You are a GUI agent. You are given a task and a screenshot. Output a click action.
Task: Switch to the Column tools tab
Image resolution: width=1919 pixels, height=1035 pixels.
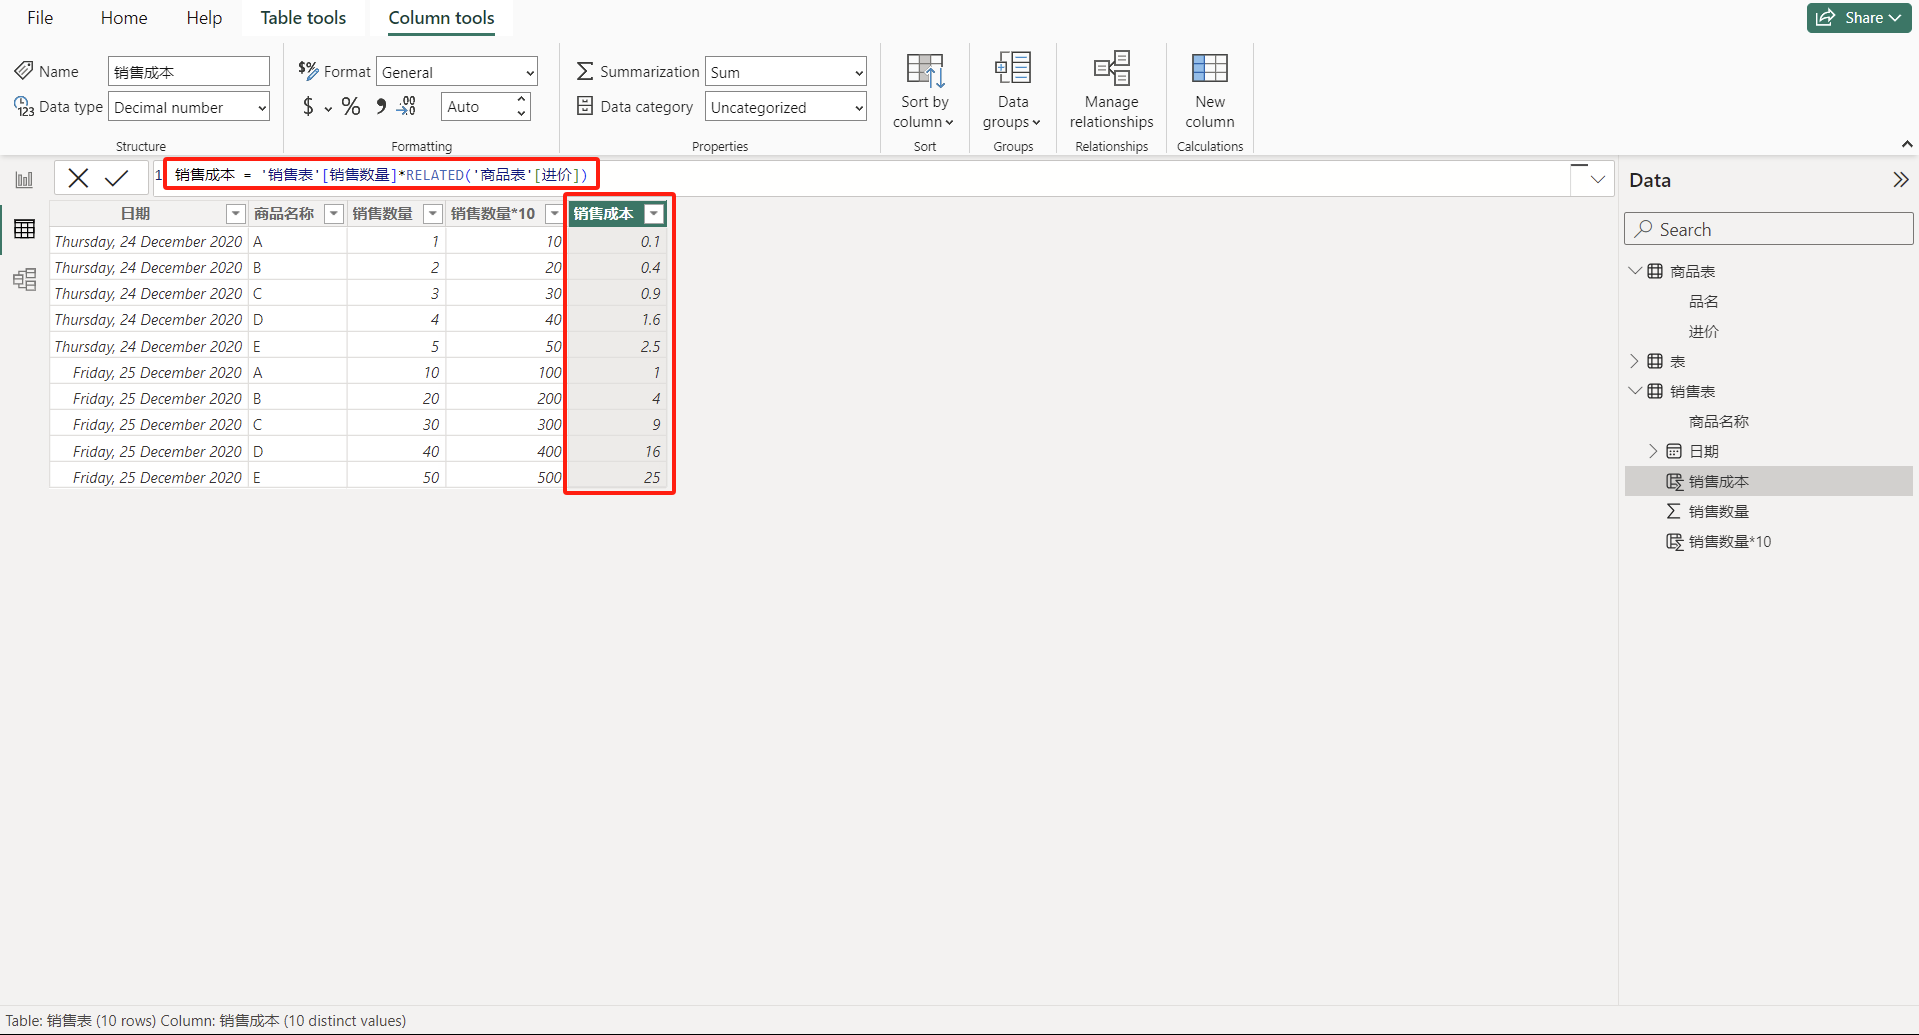441,18
